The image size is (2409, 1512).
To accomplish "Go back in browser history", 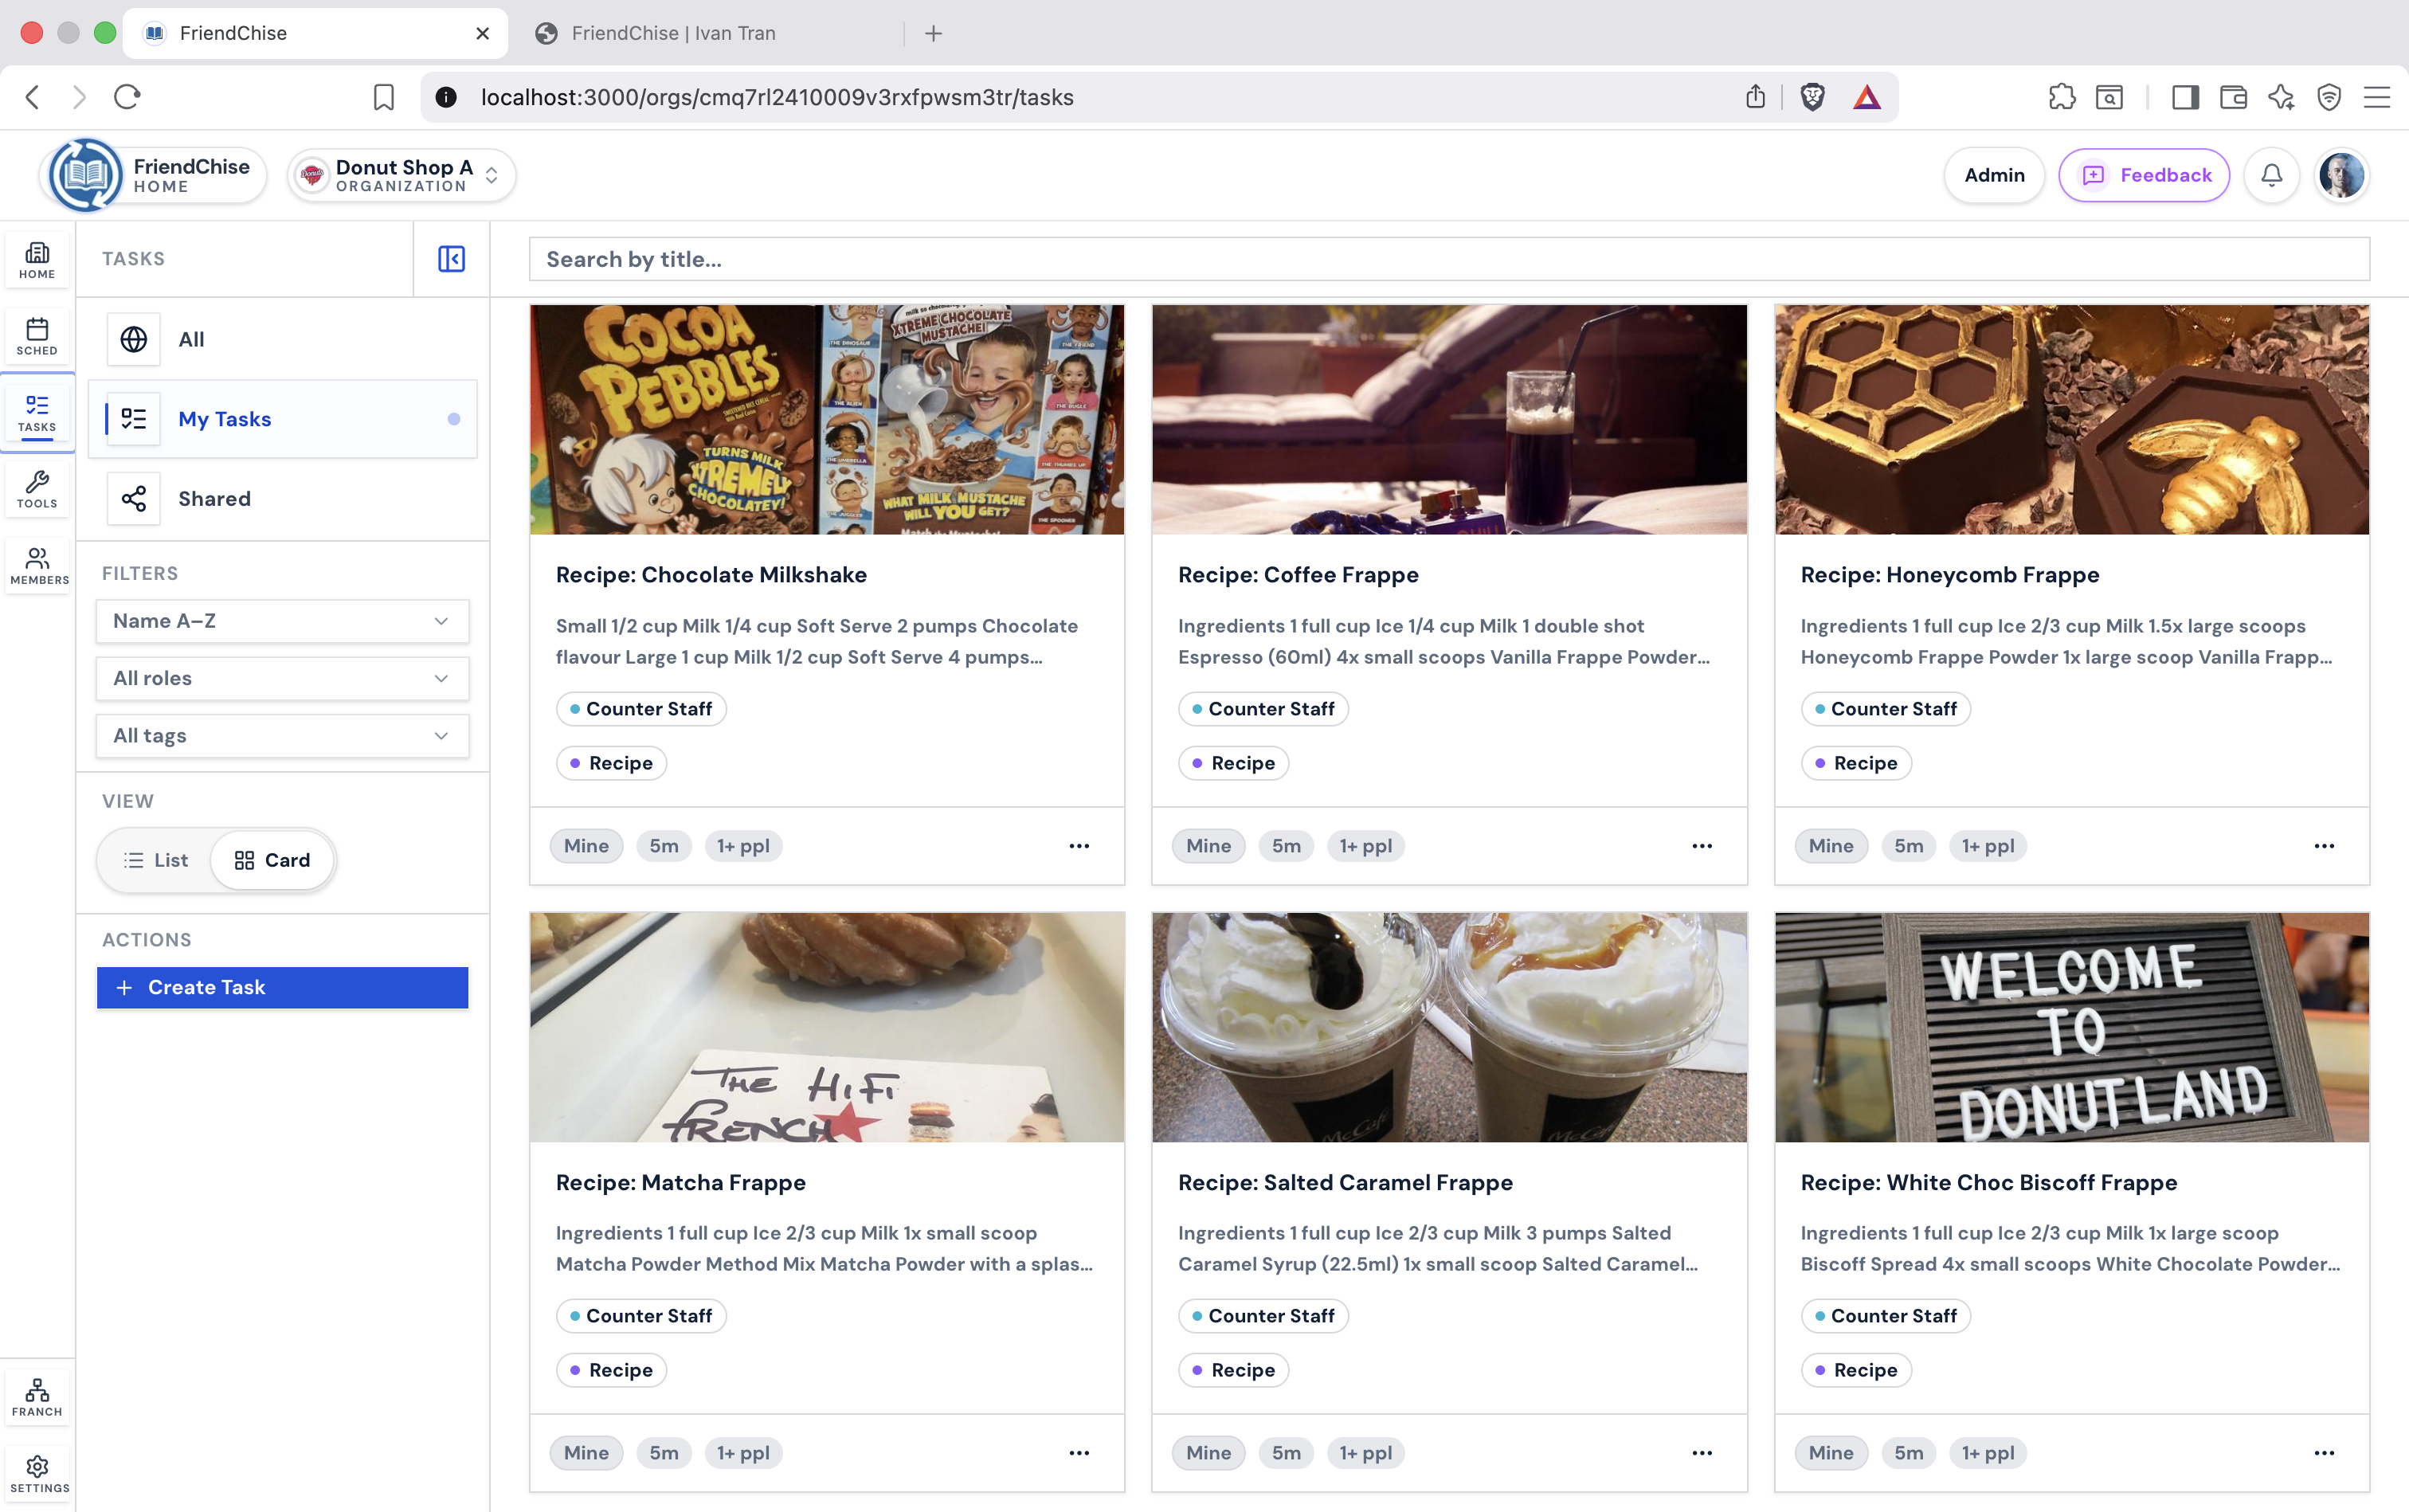I will [33, 97].
